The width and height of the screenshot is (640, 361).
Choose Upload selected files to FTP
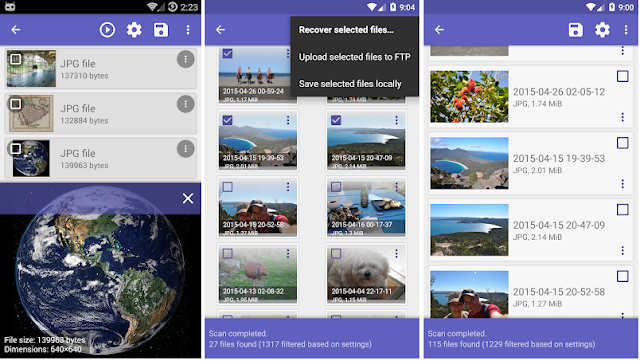pyautogui.click(x=354, y=57)
